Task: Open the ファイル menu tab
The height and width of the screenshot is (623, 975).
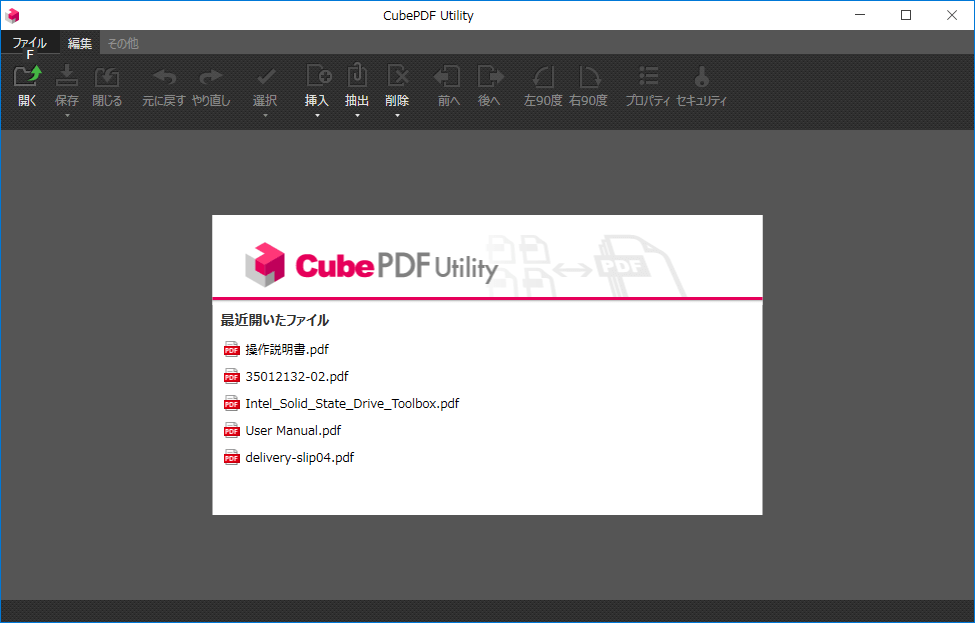Action: tap(29, 43)
